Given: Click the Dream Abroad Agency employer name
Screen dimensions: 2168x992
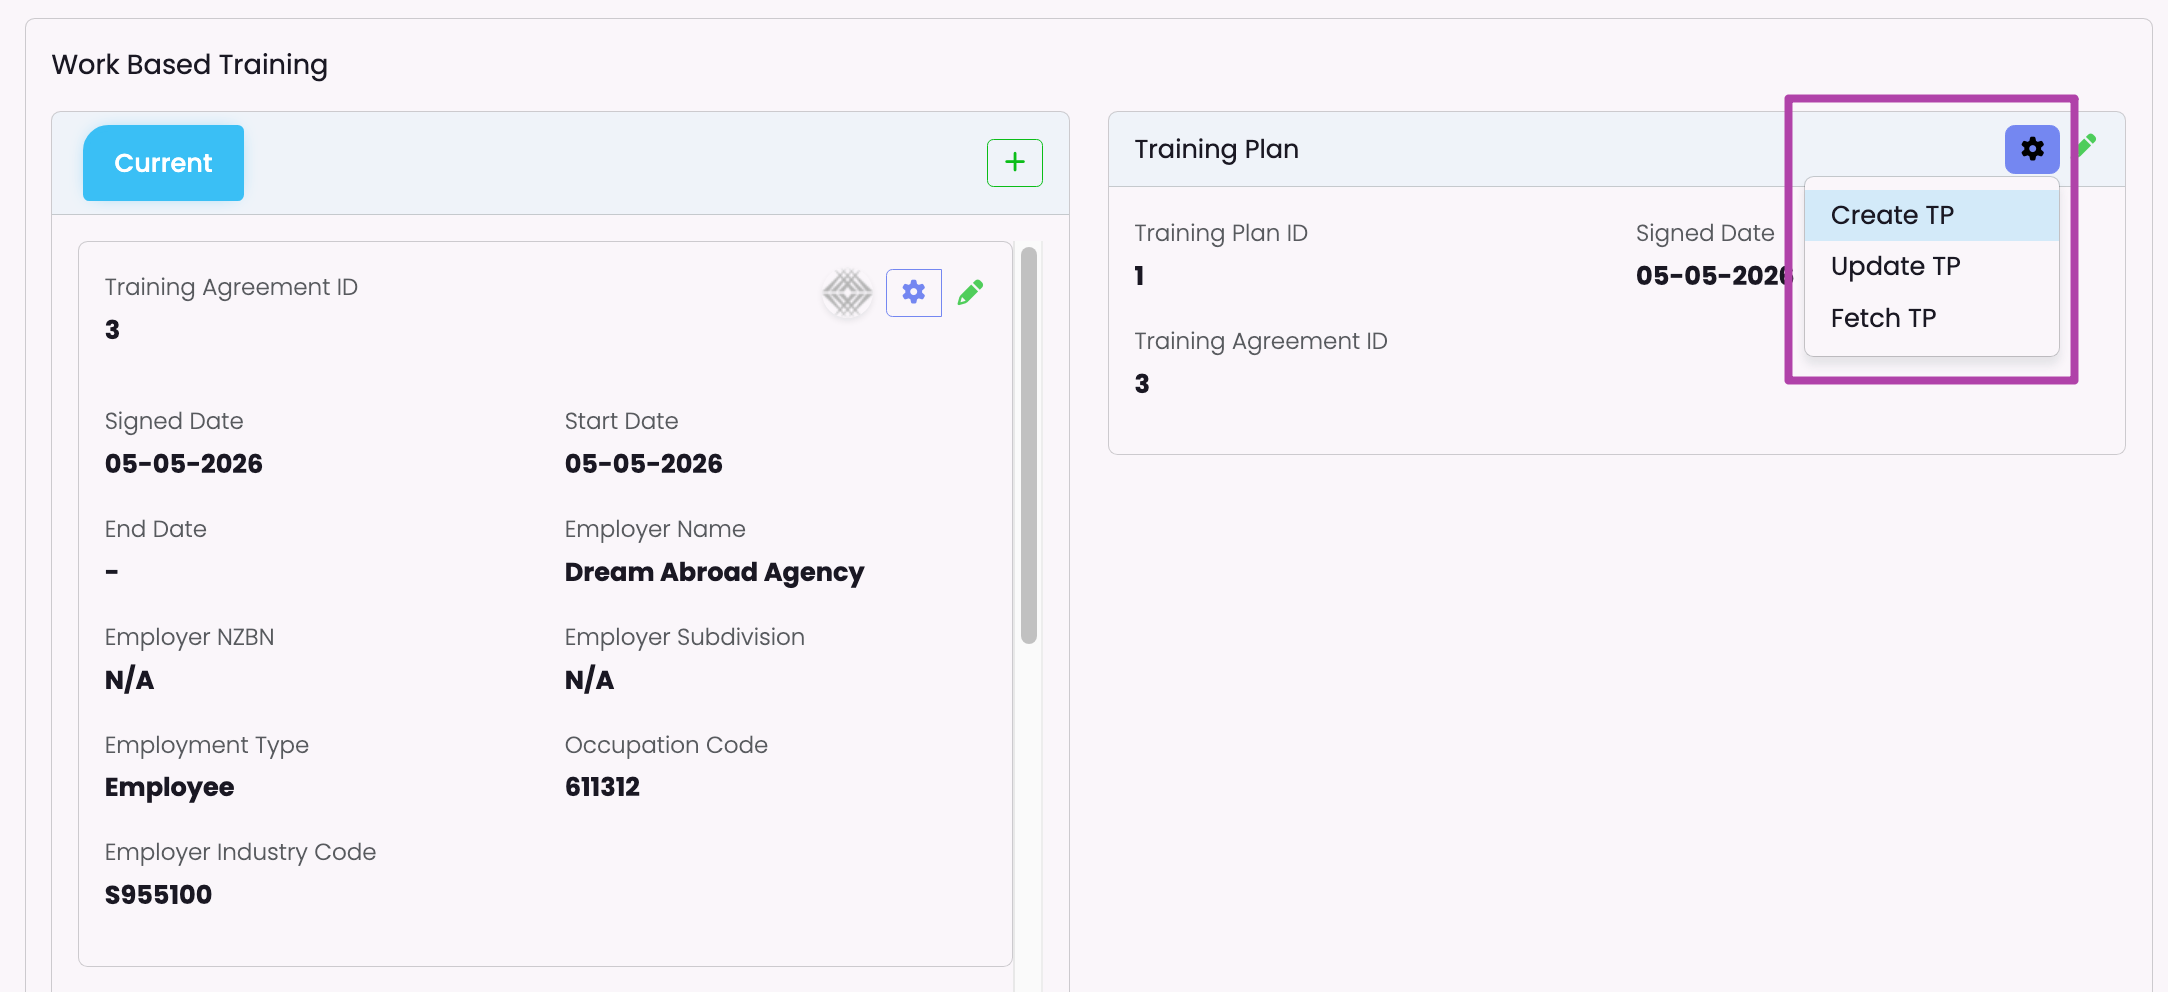Looking at the screenshot, I should (x=714, y=572).
